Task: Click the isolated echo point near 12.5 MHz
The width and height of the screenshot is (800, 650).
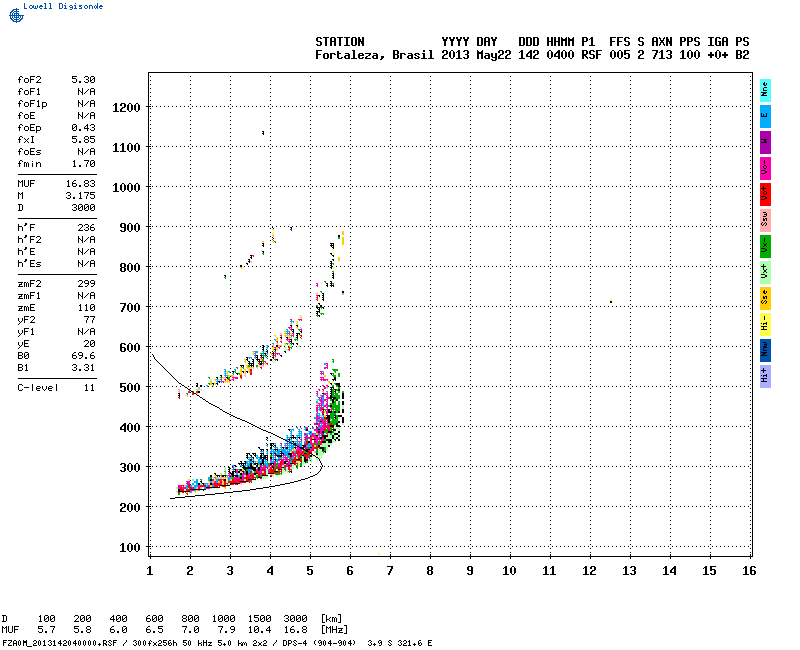Action: click(x=610, y=302)
